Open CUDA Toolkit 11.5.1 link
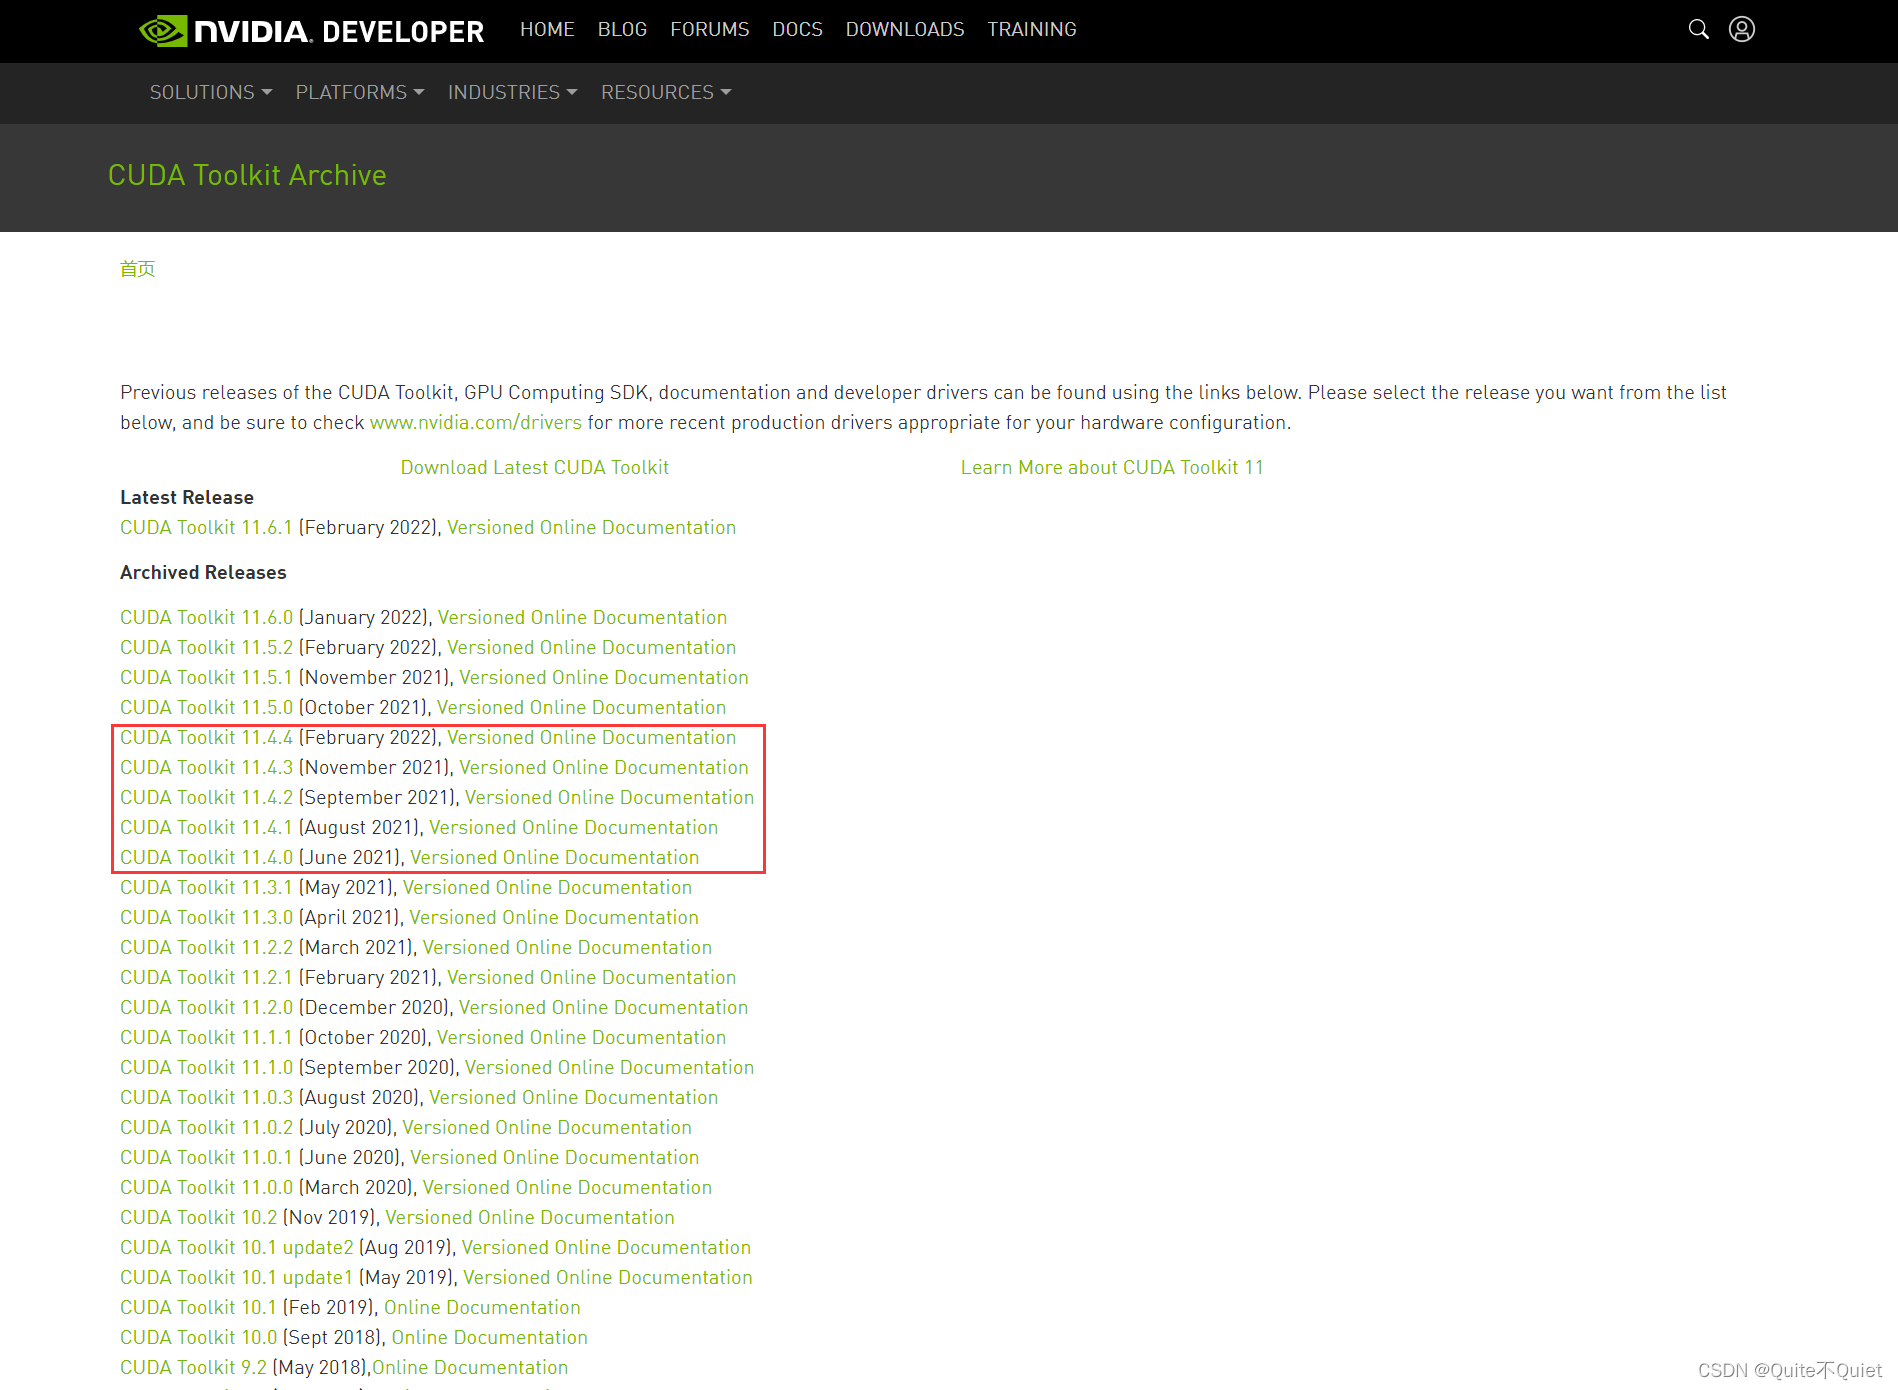 point(206,678)
